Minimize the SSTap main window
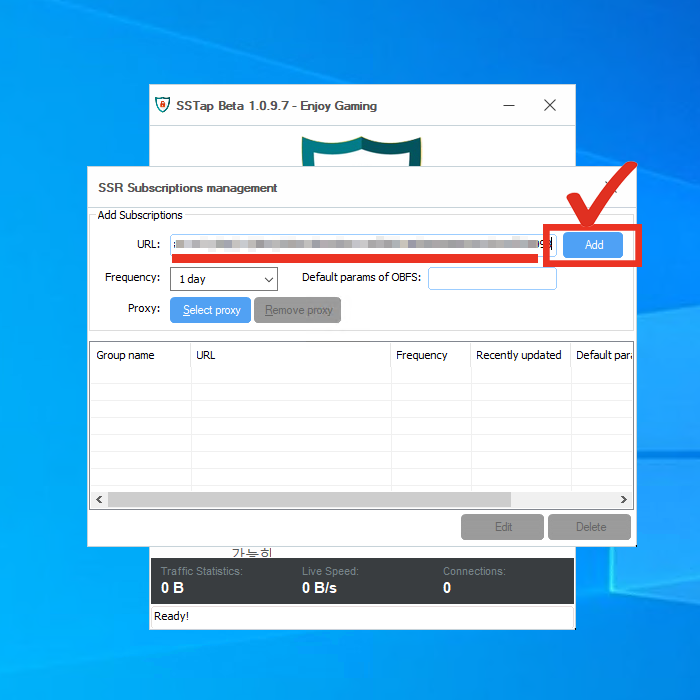Image resolution: width=700 pixels, height=700 pixels. click(x=509, y=105)
